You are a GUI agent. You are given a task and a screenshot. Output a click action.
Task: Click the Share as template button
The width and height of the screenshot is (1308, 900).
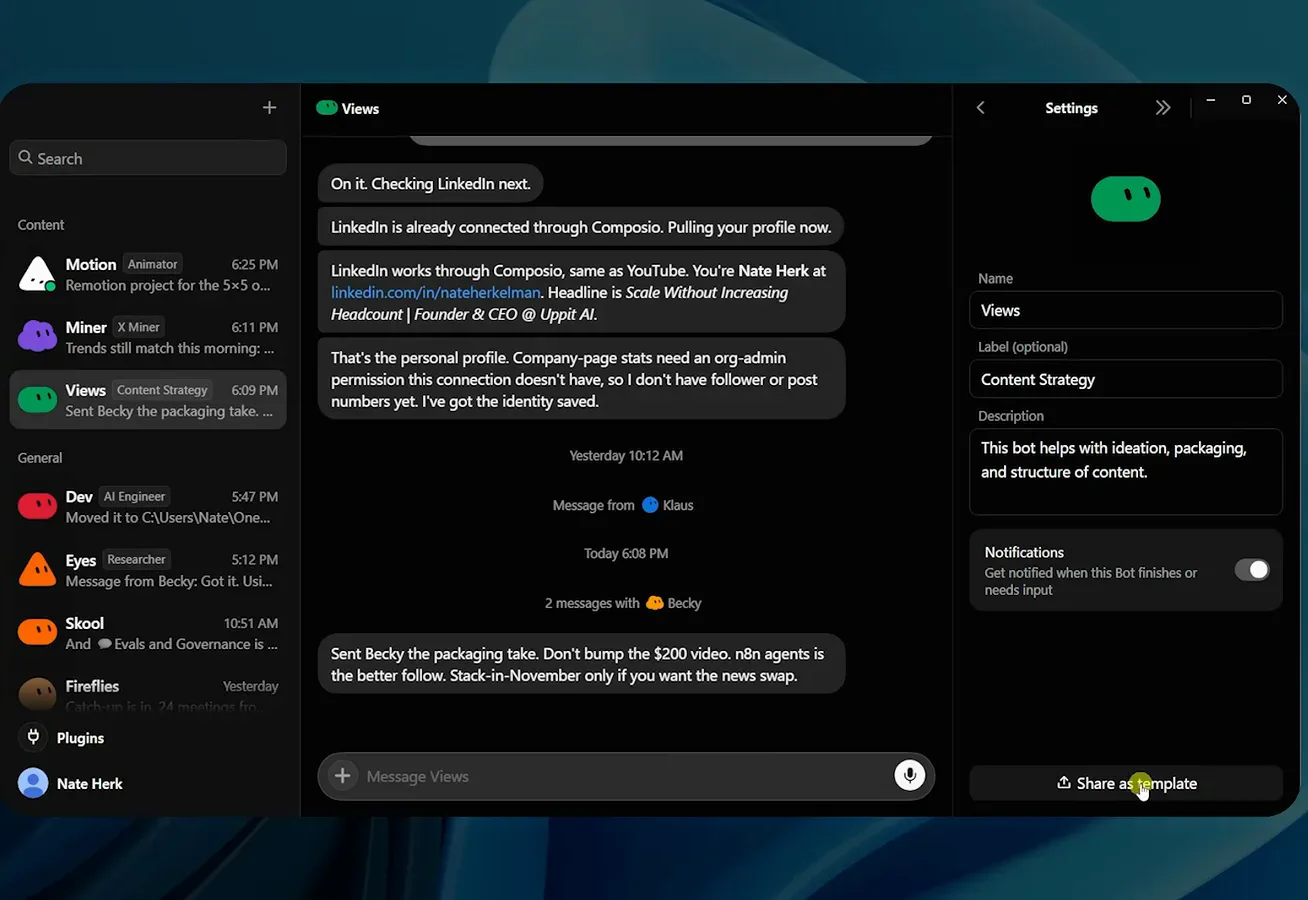[1126, 783]
